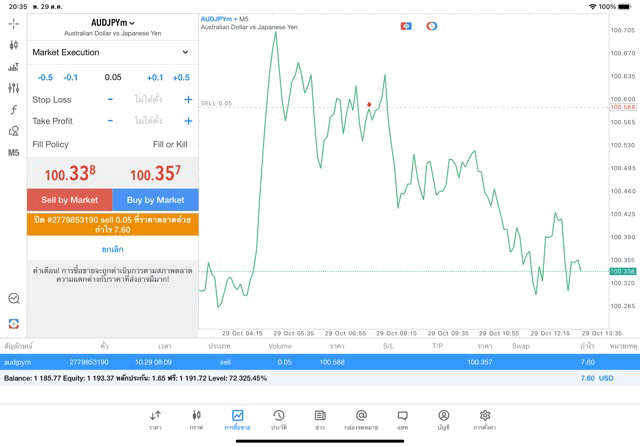
Task: Open the AUDJPYm symbol selector
Action: (112, 22)
